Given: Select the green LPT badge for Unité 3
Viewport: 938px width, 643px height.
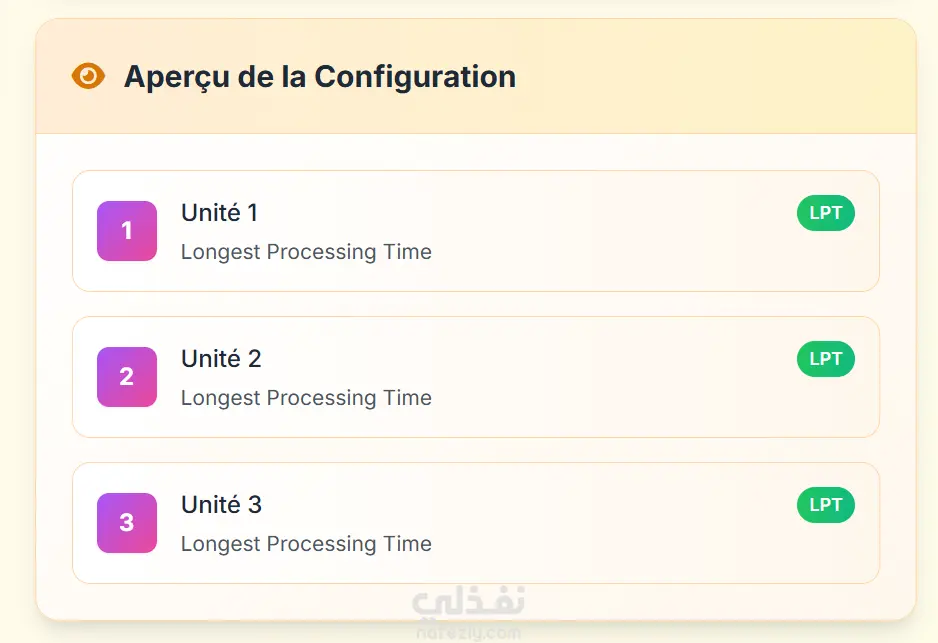Looking at the screenshot, I should [x=825, y=505].
